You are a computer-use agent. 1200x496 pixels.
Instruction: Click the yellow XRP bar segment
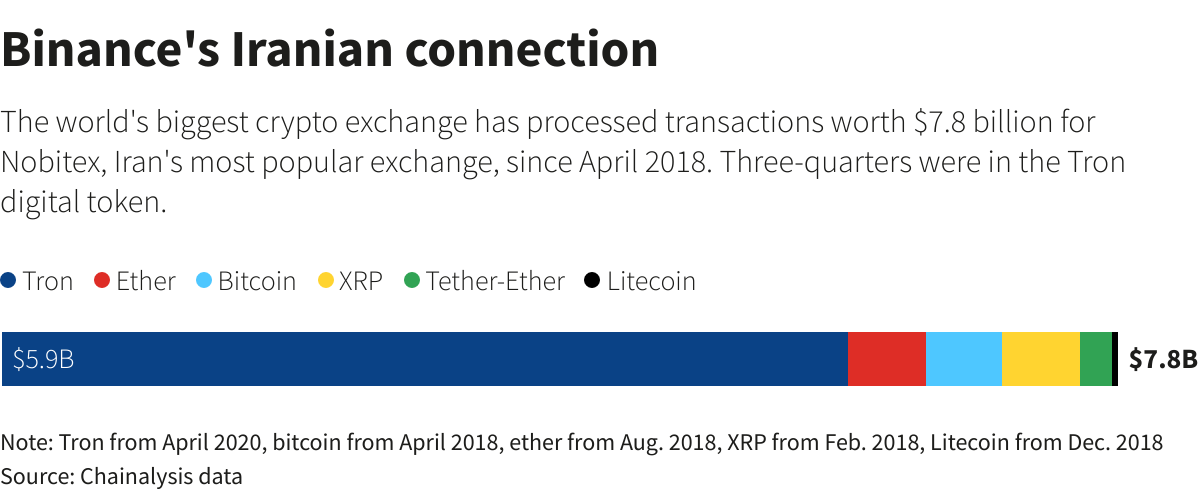point(1041,359)
